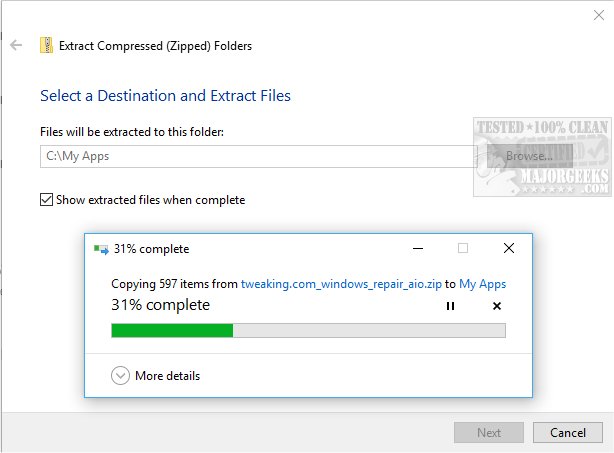
Task: Pause the file copy operation
Action: [450, 306]
